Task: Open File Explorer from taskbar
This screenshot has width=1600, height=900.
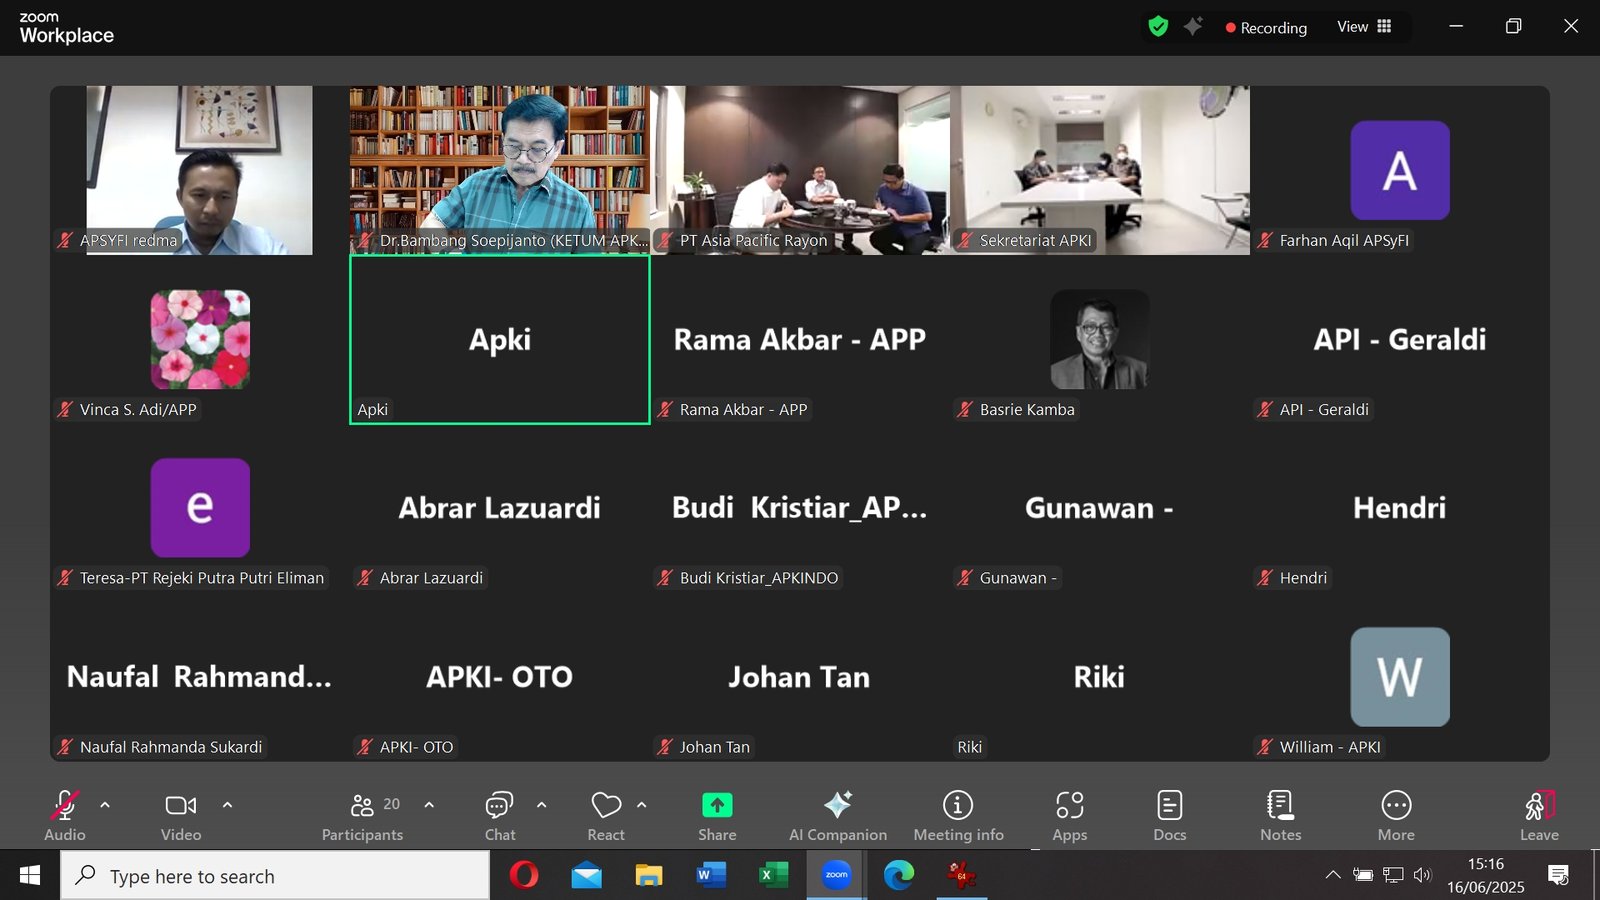Action: point(649,876)
